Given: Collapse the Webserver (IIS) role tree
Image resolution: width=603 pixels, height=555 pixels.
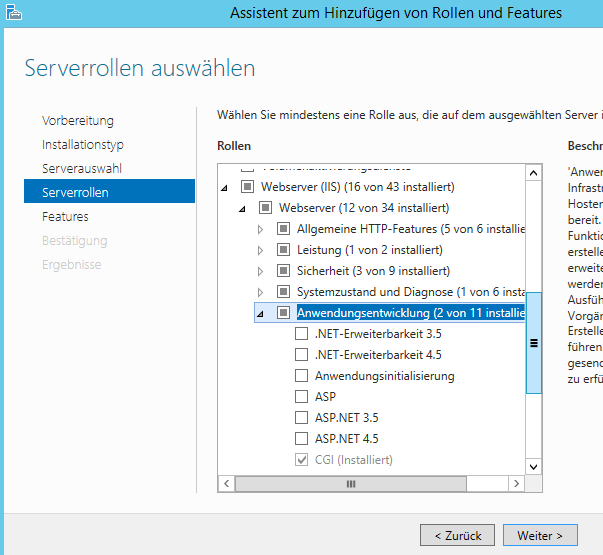Looking at the screenshot, I should pos(224,188).
